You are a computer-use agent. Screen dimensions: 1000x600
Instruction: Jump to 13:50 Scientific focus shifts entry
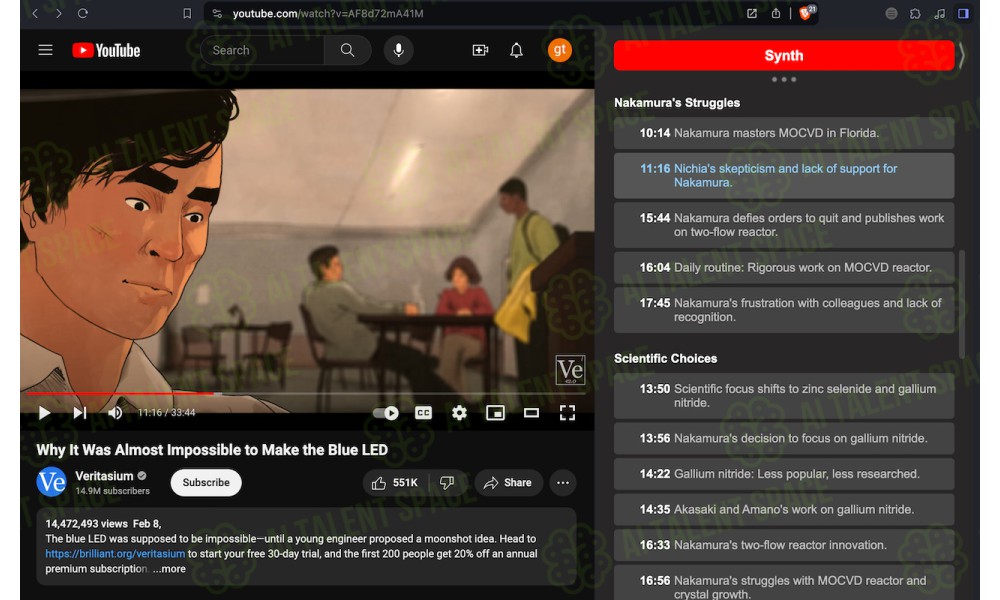pos(784,396)
